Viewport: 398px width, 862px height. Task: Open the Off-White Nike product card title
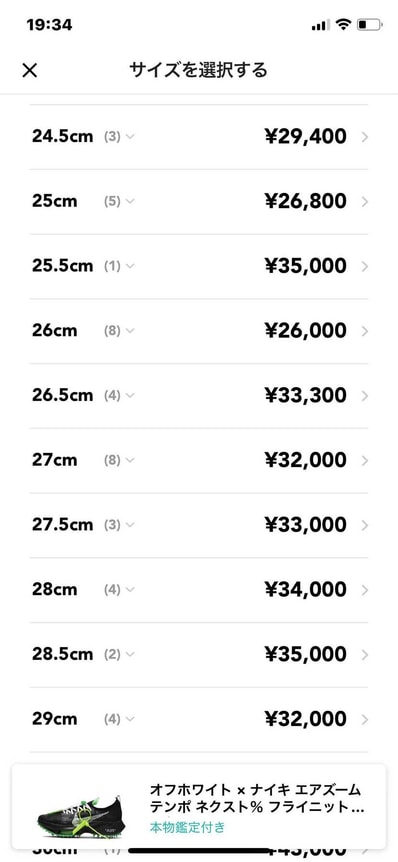[x=257, y=799]
